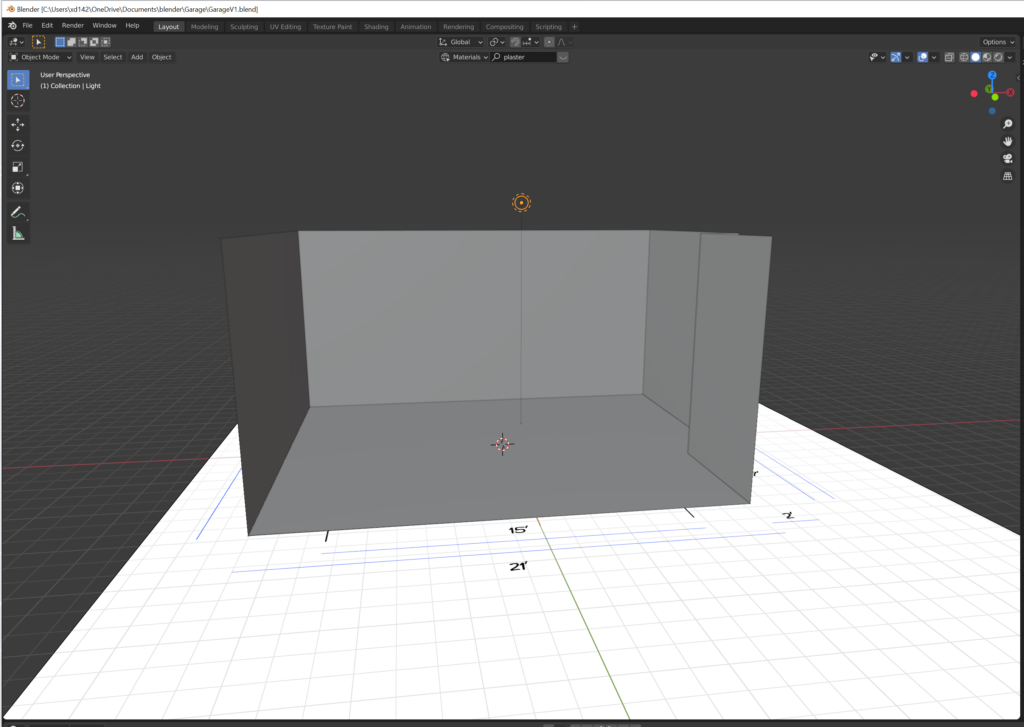Toggle X-ray mode in header

pos(949,57)
